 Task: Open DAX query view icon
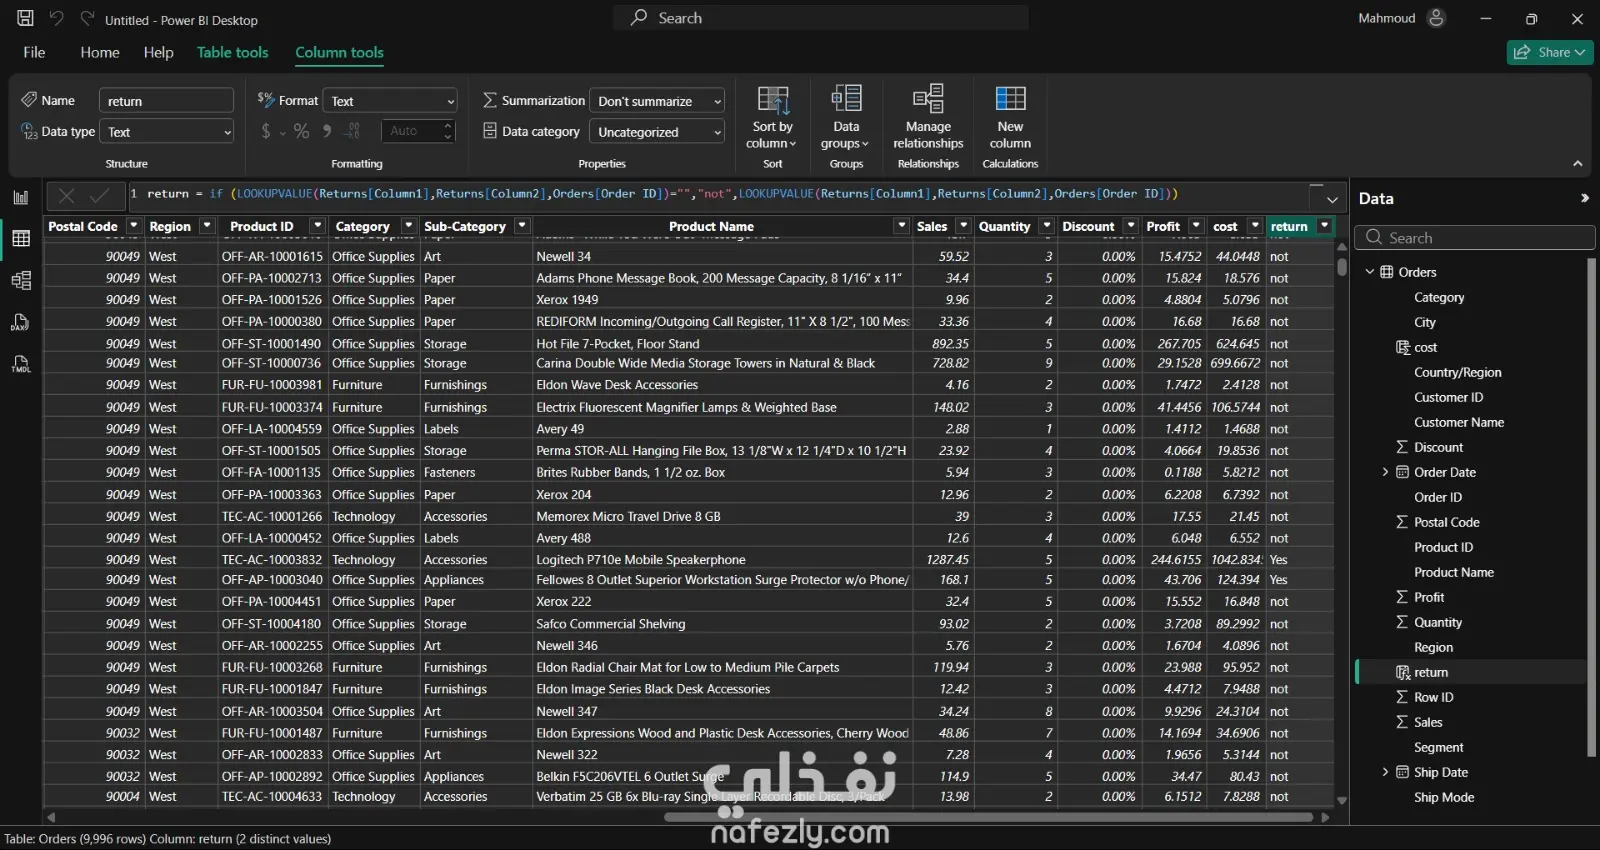[21, 322]
